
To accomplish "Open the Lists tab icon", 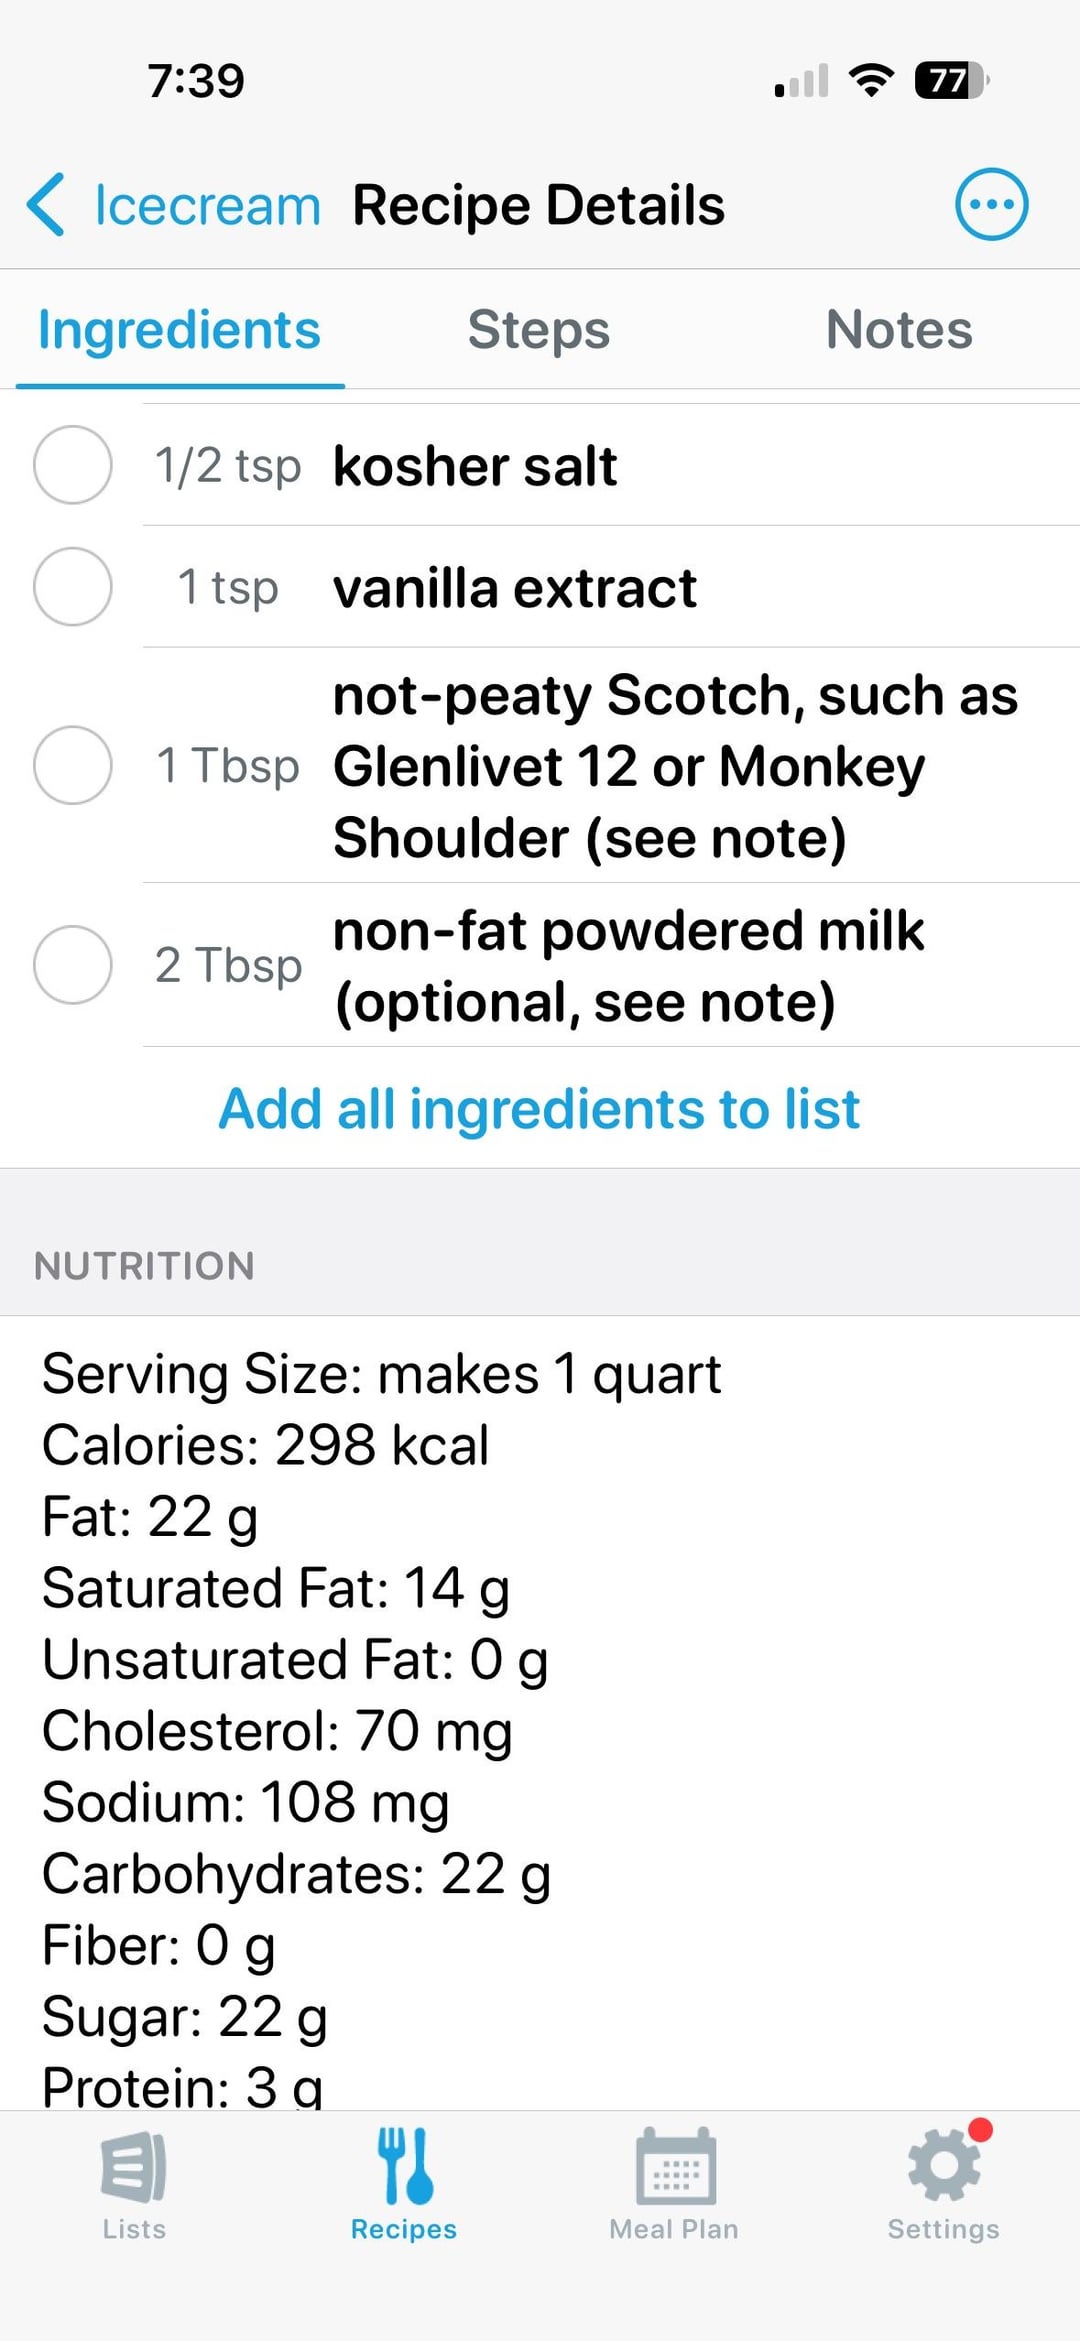I will tap(134, 2168).
